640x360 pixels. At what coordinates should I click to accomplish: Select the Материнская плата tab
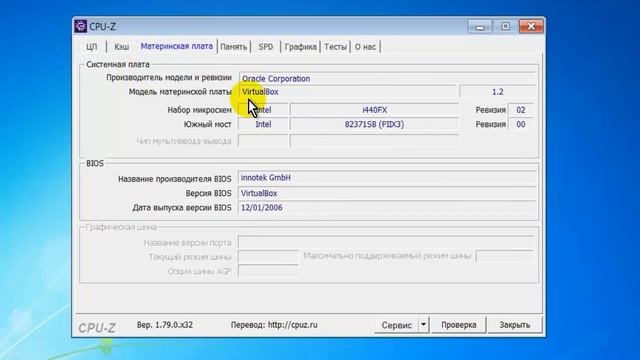(176, 46)
